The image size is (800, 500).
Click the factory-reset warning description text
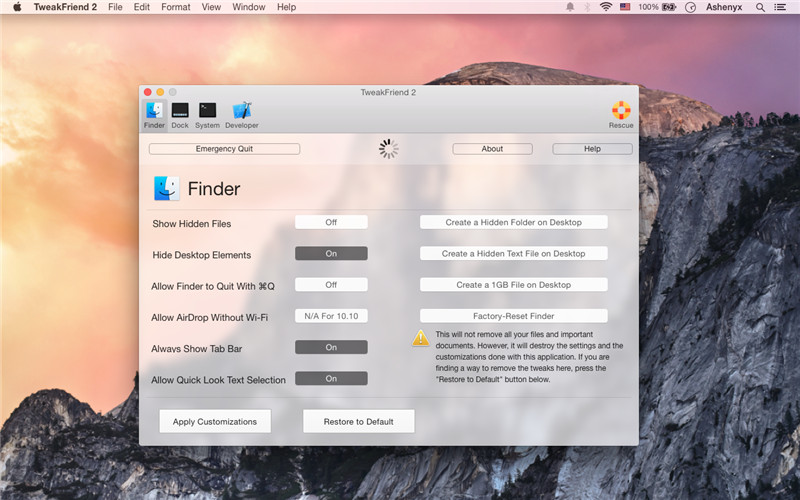(529, 357)
